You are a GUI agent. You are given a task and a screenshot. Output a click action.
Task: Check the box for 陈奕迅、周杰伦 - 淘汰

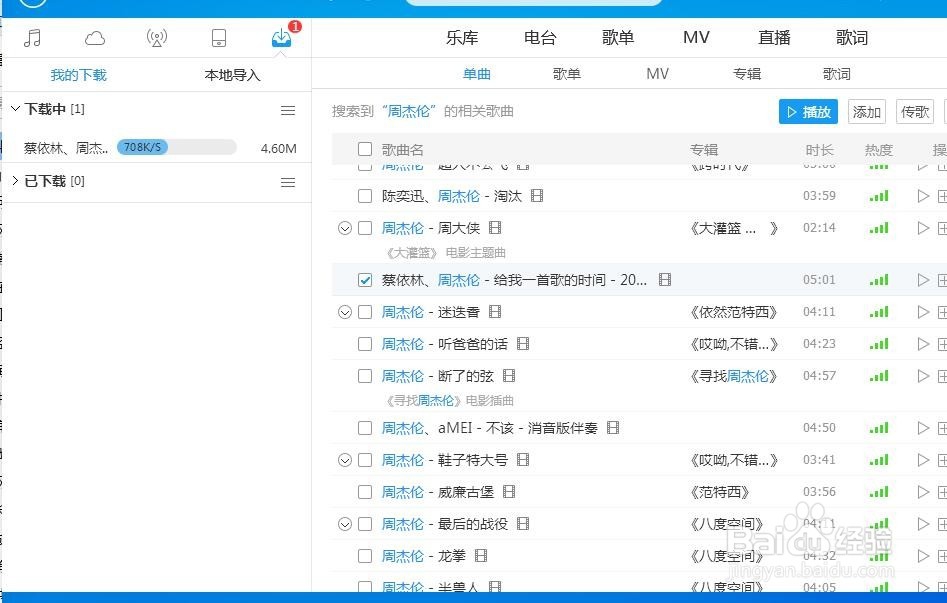[x=365, y=196]
